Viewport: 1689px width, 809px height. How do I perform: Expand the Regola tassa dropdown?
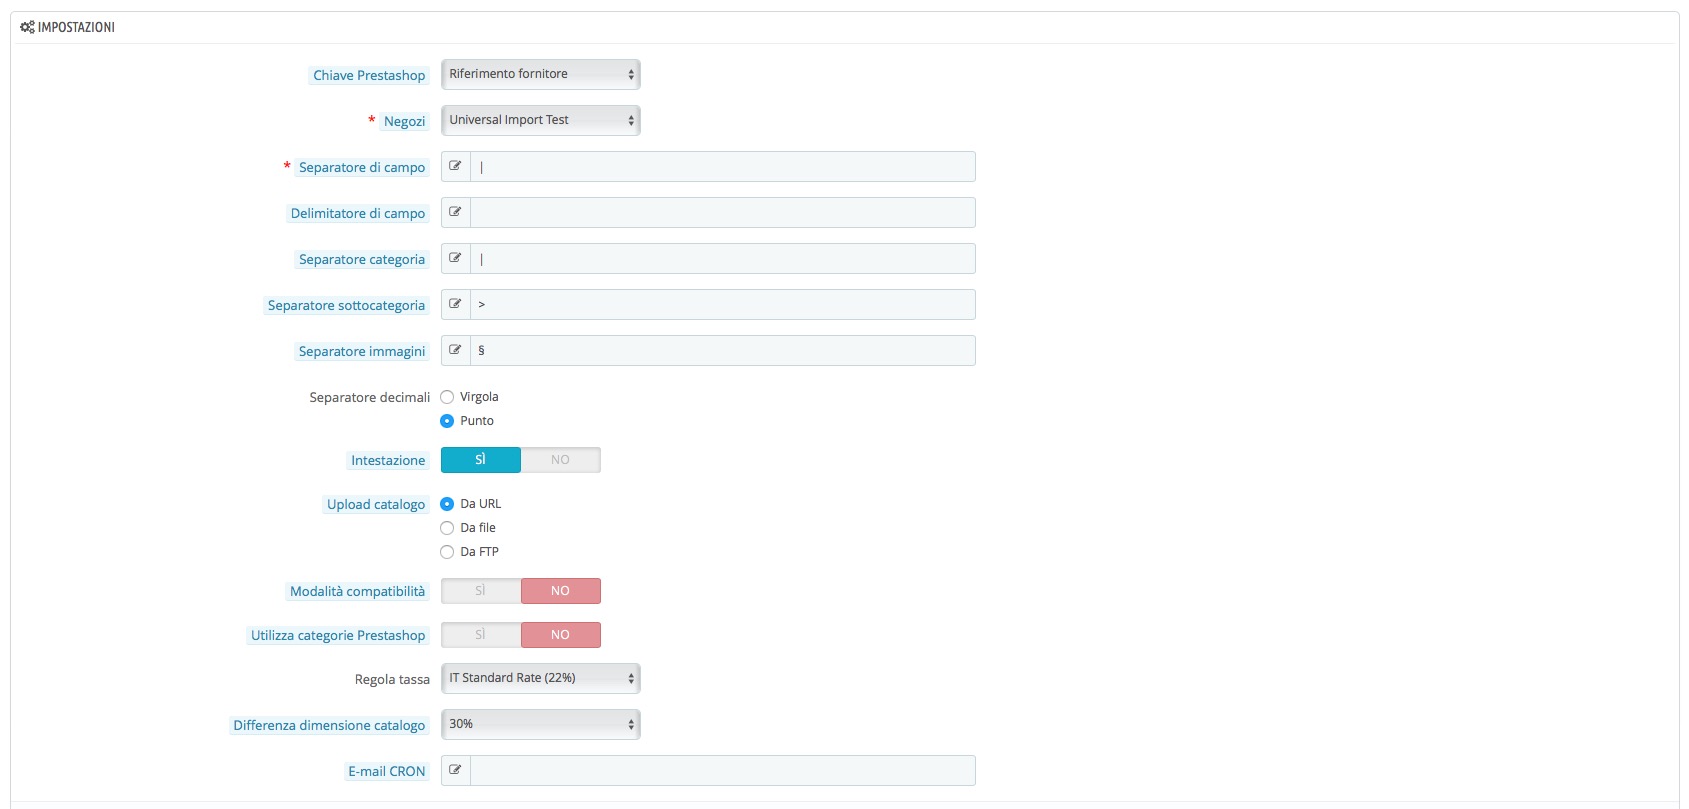point(541,678)
